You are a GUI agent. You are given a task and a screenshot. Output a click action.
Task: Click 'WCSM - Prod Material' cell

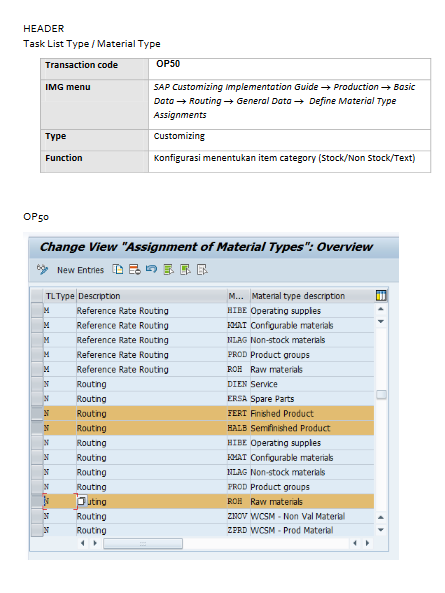coord(312,530)
